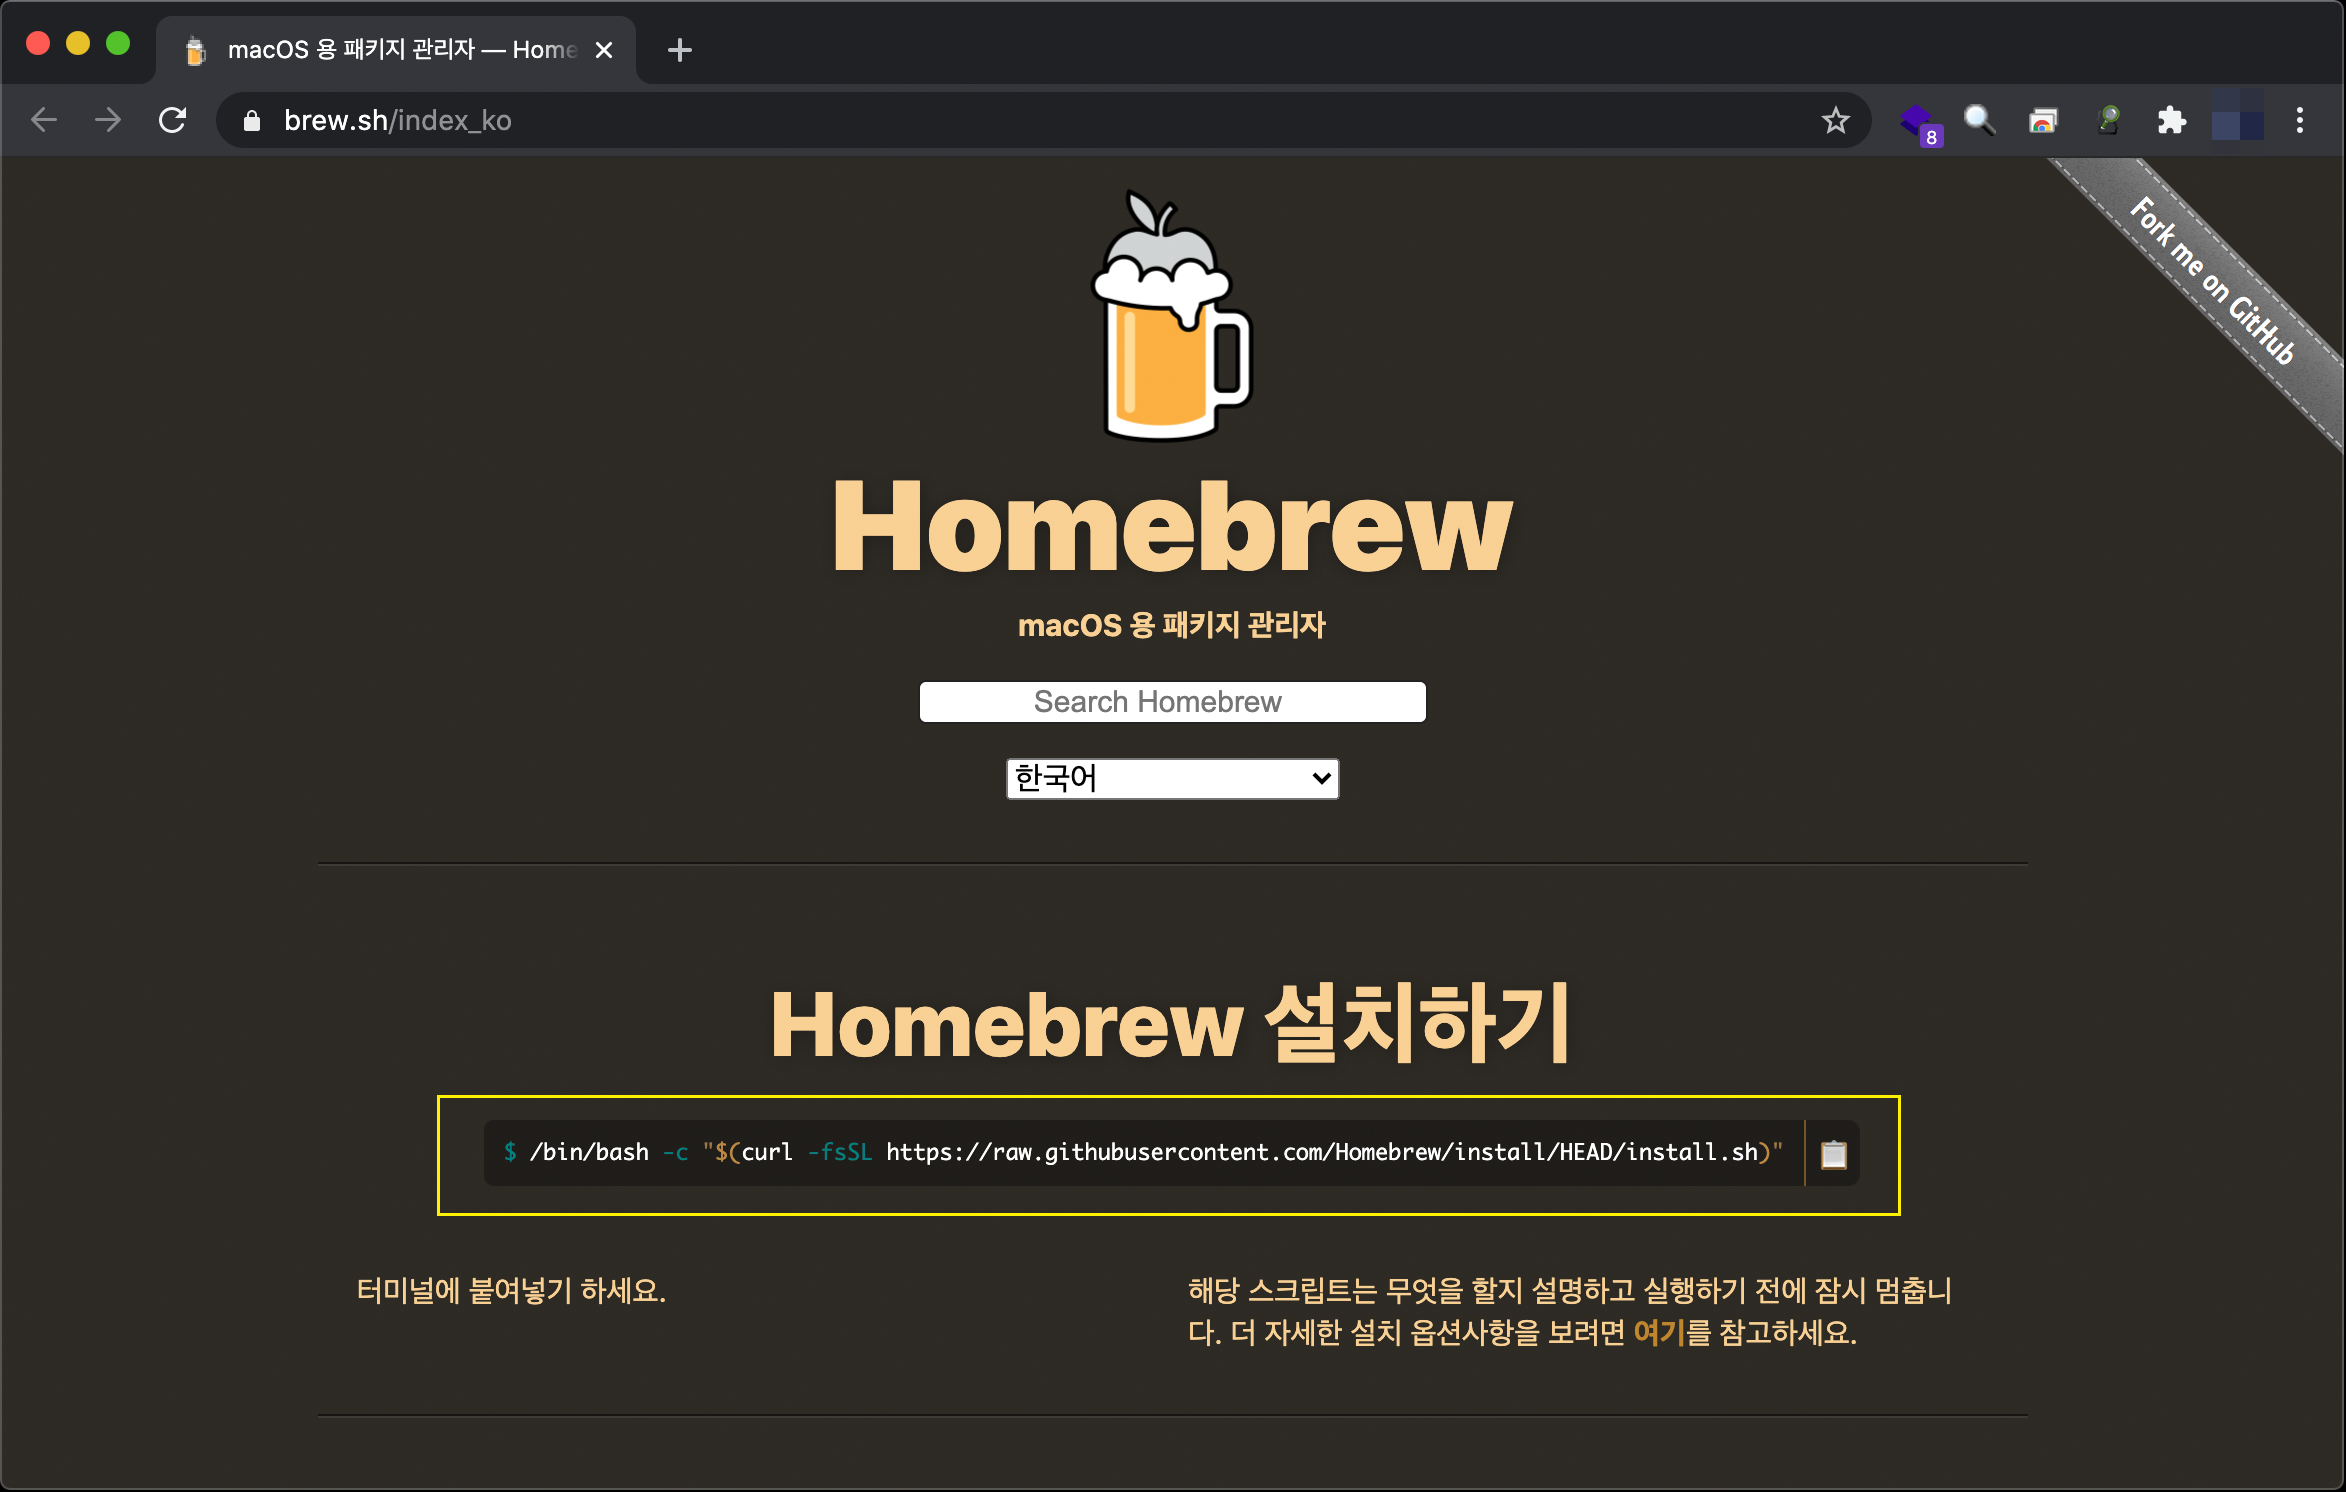
Task: Bookmark this page with star icon
Action: coord(1835,121)
